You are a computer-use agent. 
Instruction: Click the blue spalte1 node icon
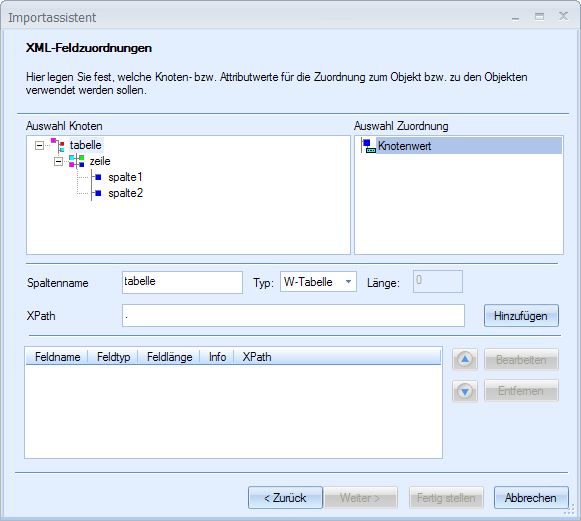pos(98,177)
